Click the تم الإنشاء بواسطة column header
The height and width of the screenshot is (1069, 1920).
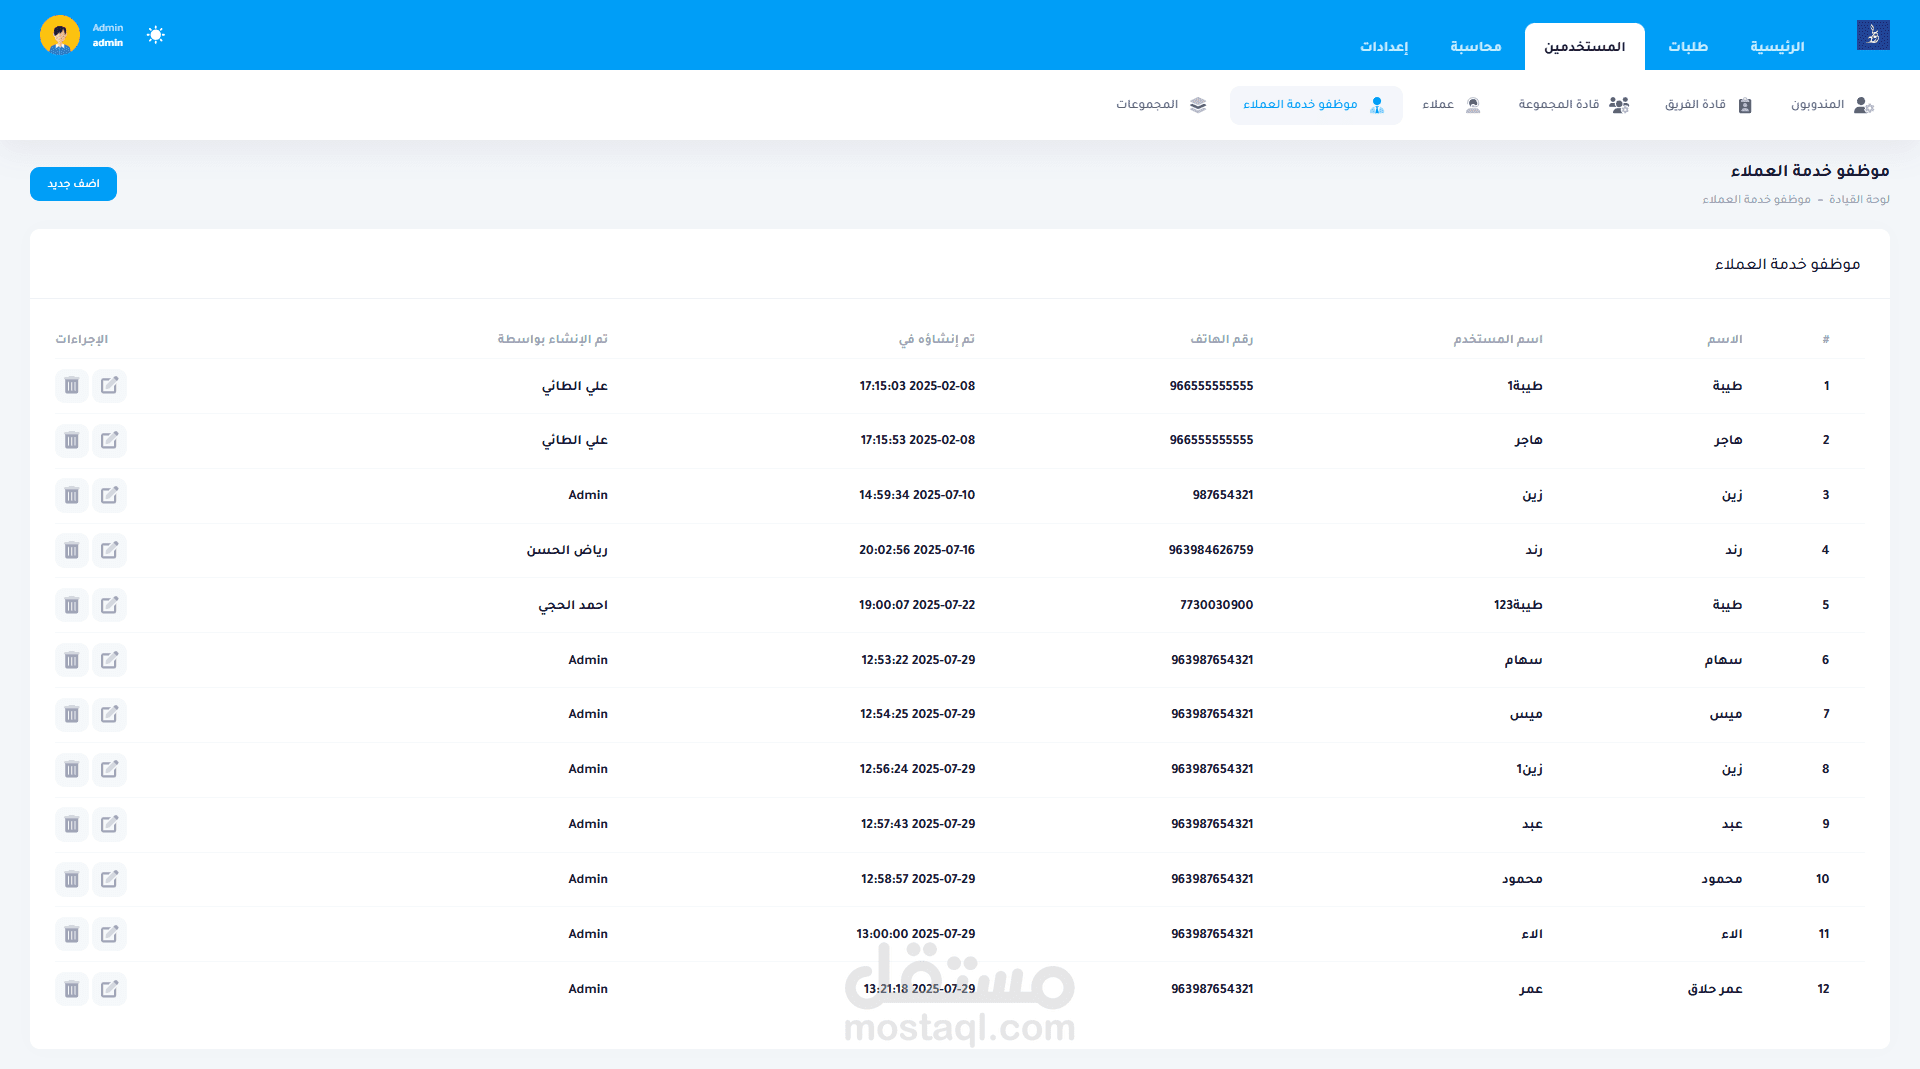point(552,339)
